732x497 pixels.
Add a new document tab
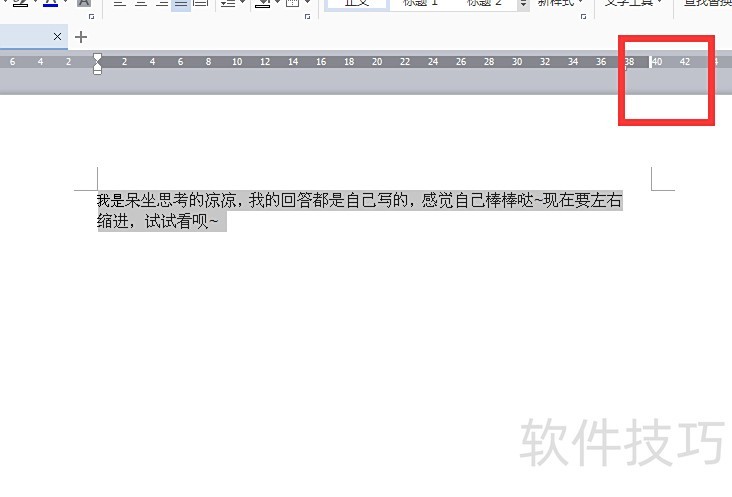coord(81,37)
